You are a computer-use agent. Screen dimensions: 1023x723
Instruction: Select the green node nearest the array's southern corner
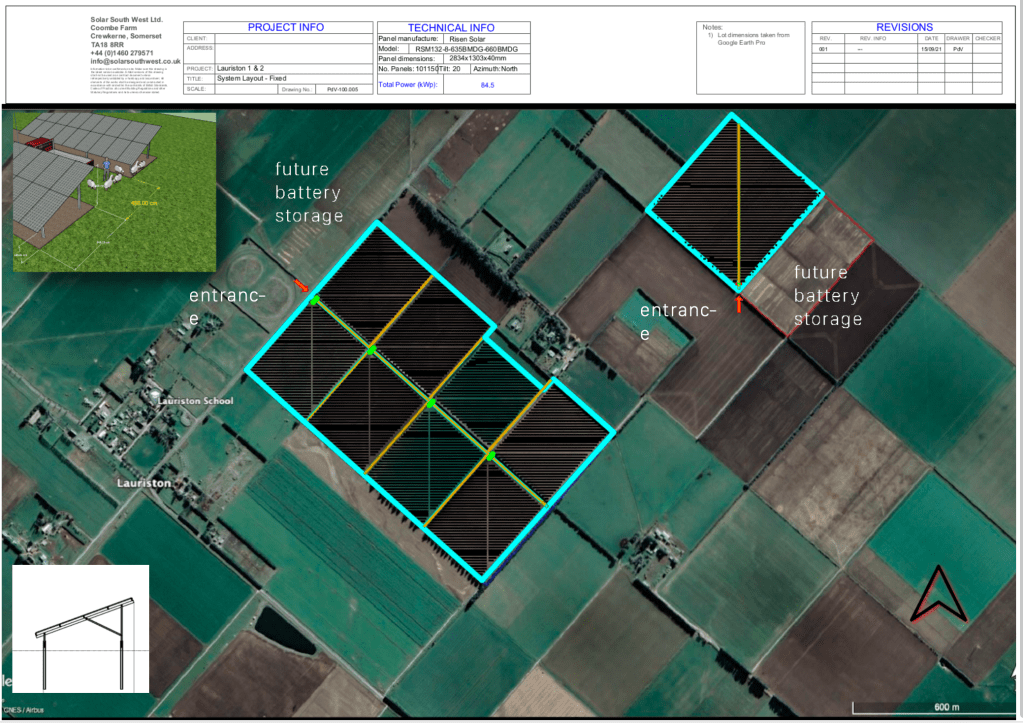(x=490, y=456)
